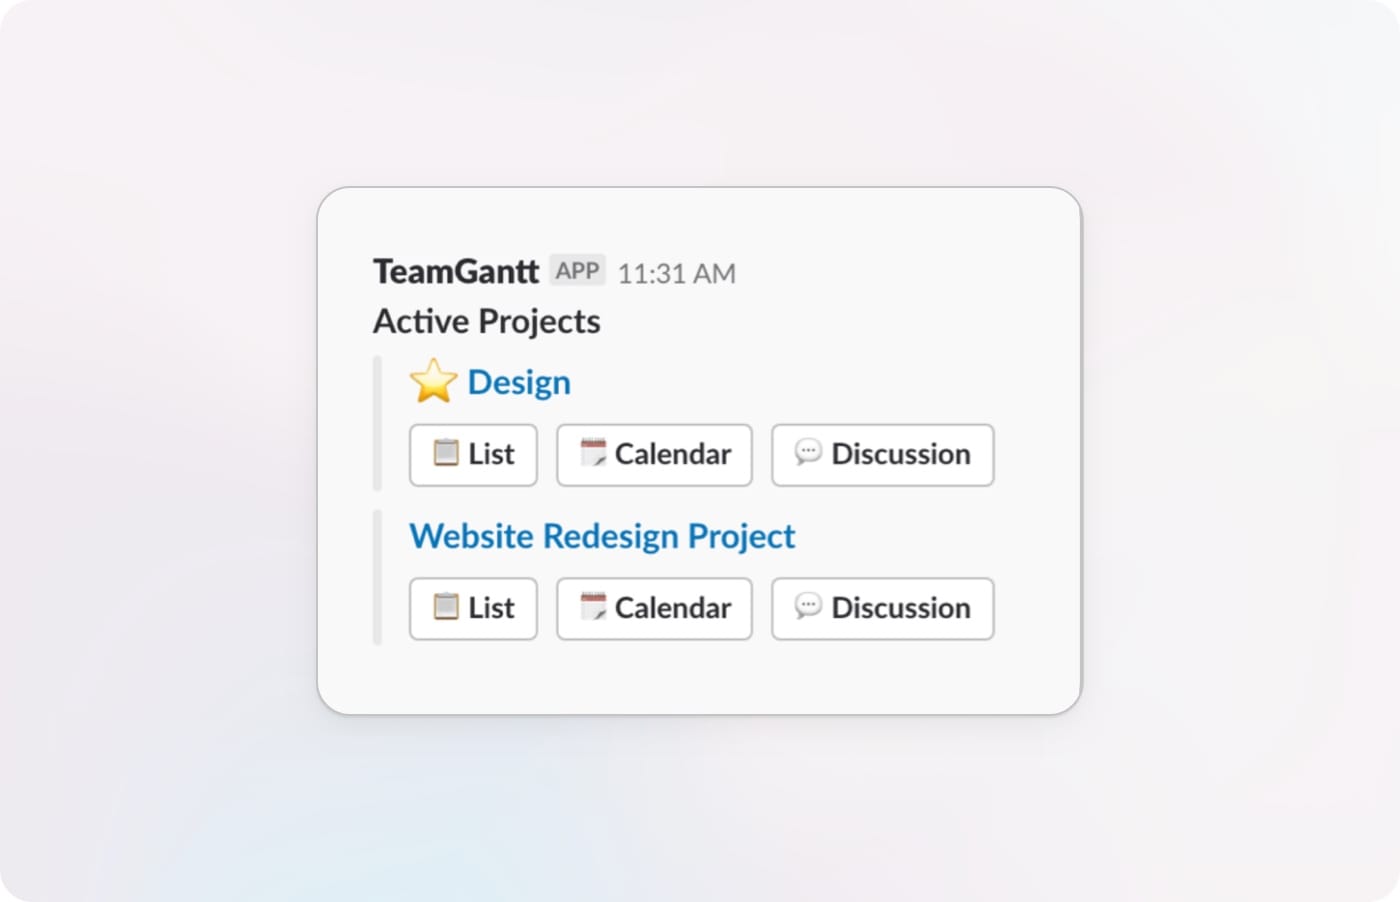Image resolution: width=1400 pixels, height=902 pixels.
Task: Click the TeamGantt sender name
Action: 456,271
